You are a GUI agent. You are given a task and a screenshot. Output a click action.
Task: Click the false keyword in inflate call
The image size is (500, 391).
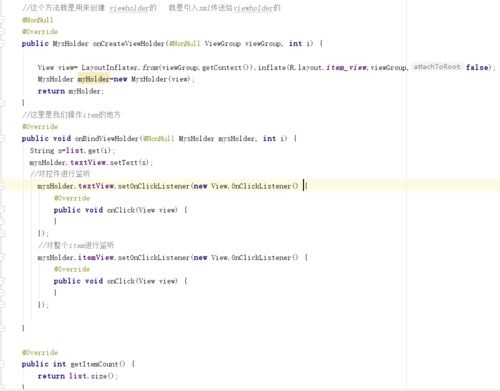477,68
